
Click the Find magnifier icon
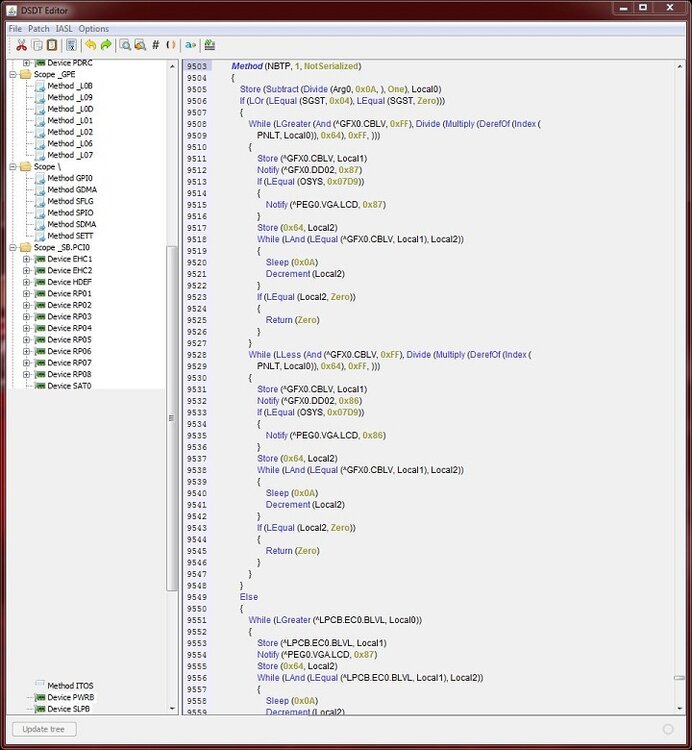[x=125, y=45]
